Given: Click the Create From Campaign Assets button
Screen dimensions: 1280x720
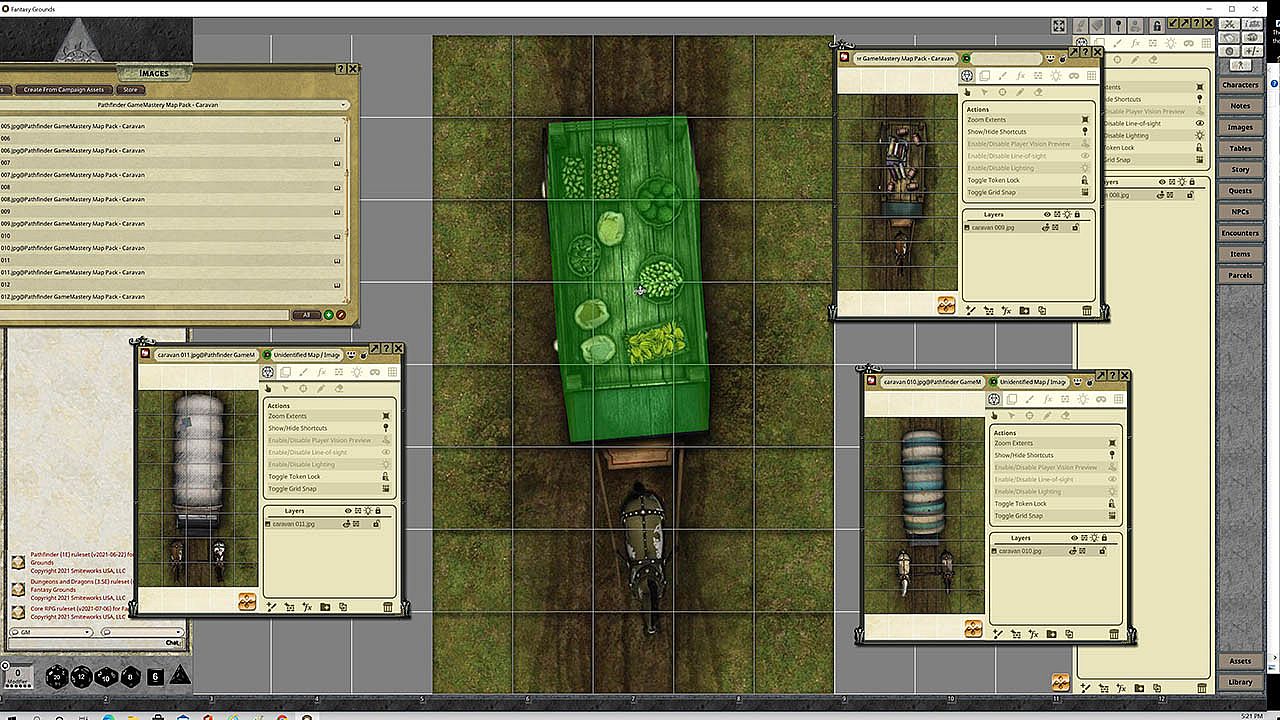Looking at the screenshot, I should (64, 90).
